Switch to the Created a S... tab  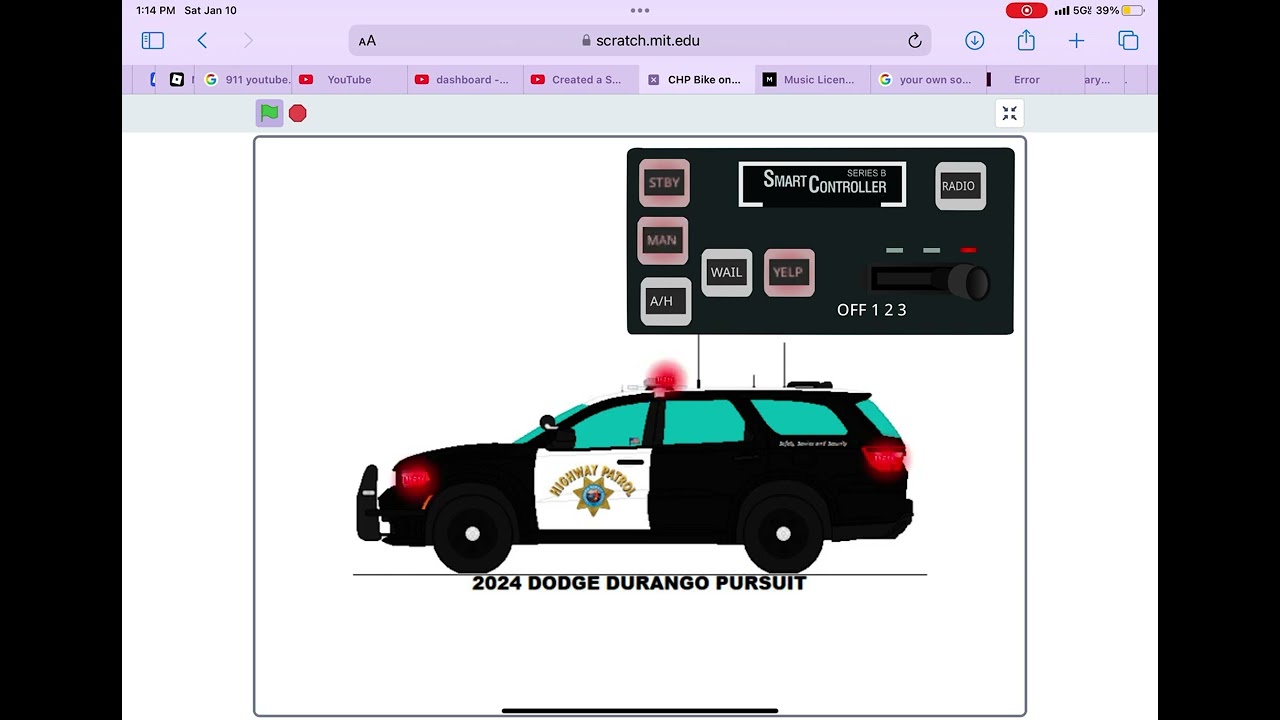point(581,80)
